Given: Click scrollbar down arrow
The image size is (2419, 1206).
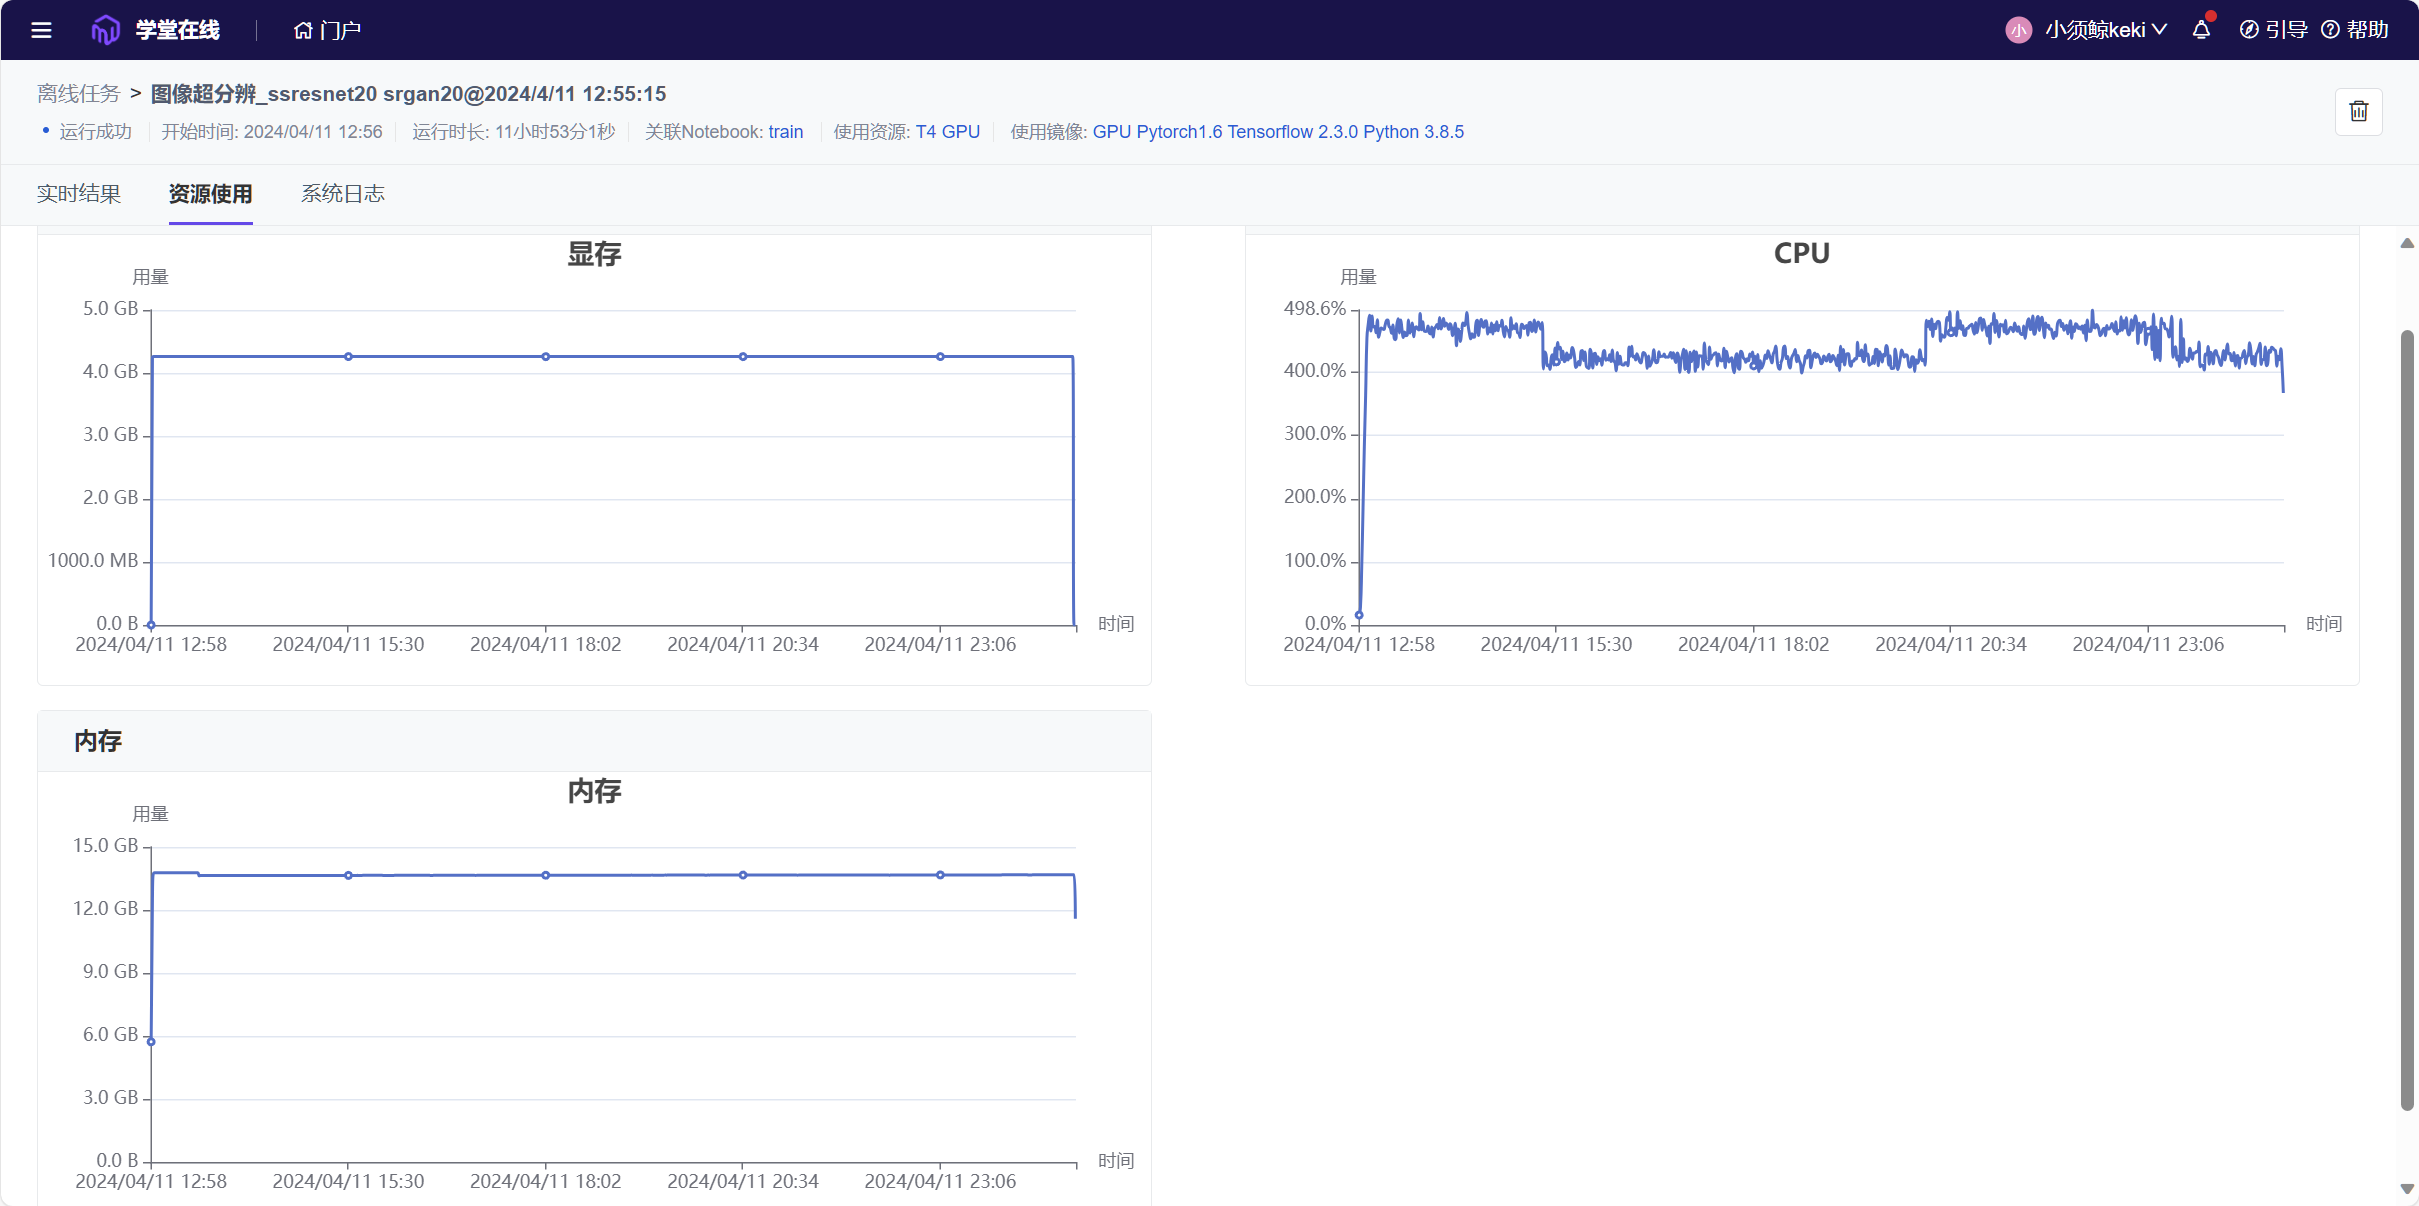Looking at the screenshot, I should (x=2407, y=1189).
